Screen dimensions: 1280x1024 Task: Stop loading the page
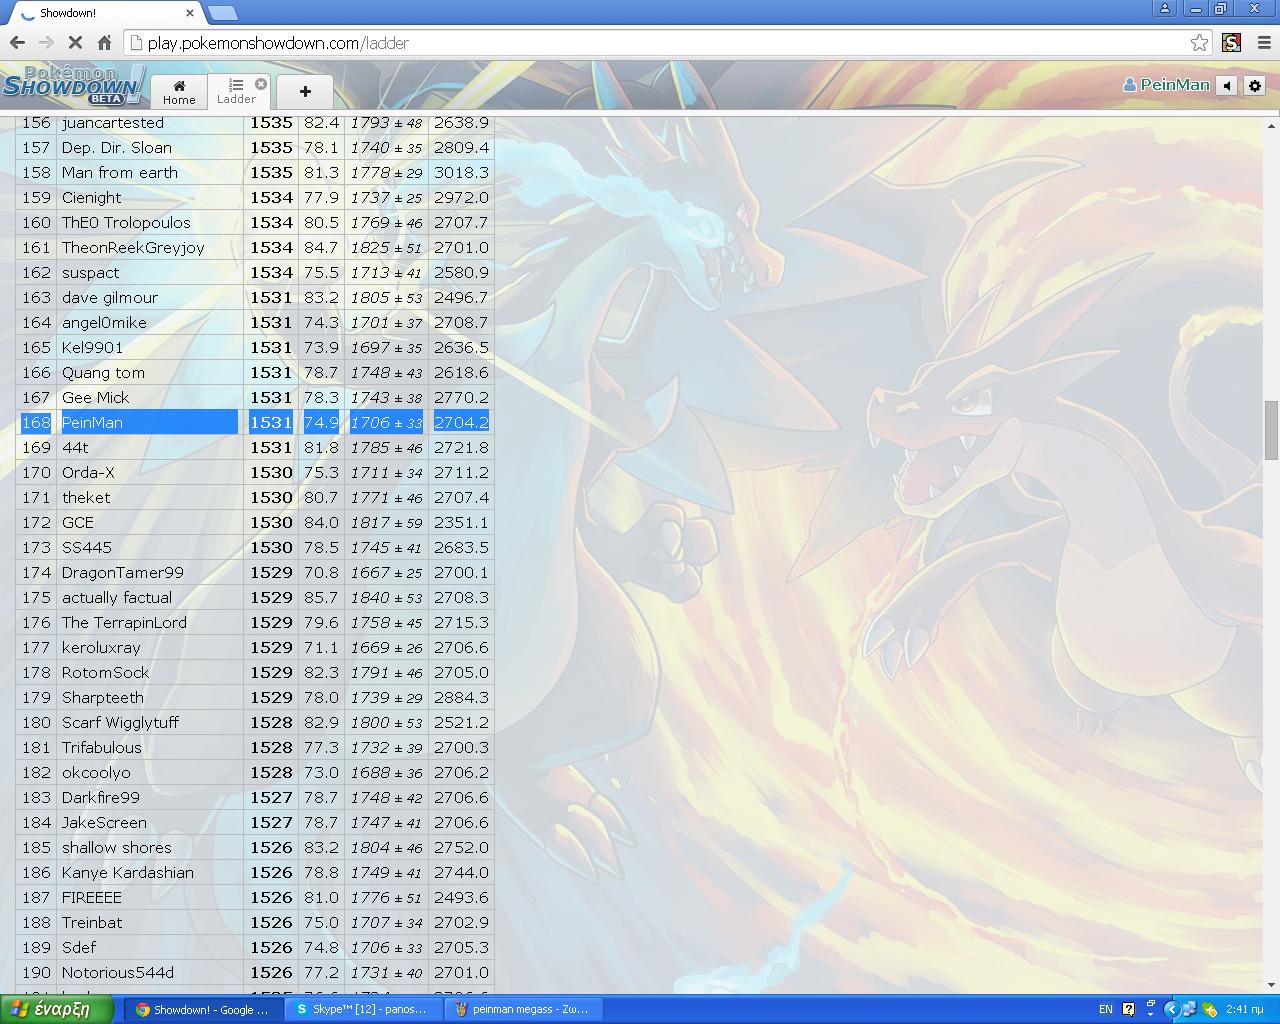pyautogui.click(x=75, y=42)
